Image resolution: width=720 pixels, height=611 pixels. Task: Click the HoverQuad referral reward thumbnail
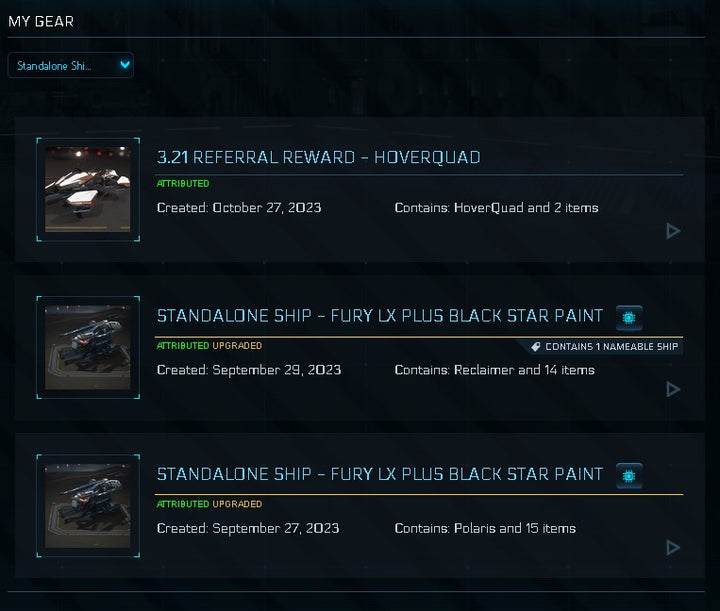[88, 189]
